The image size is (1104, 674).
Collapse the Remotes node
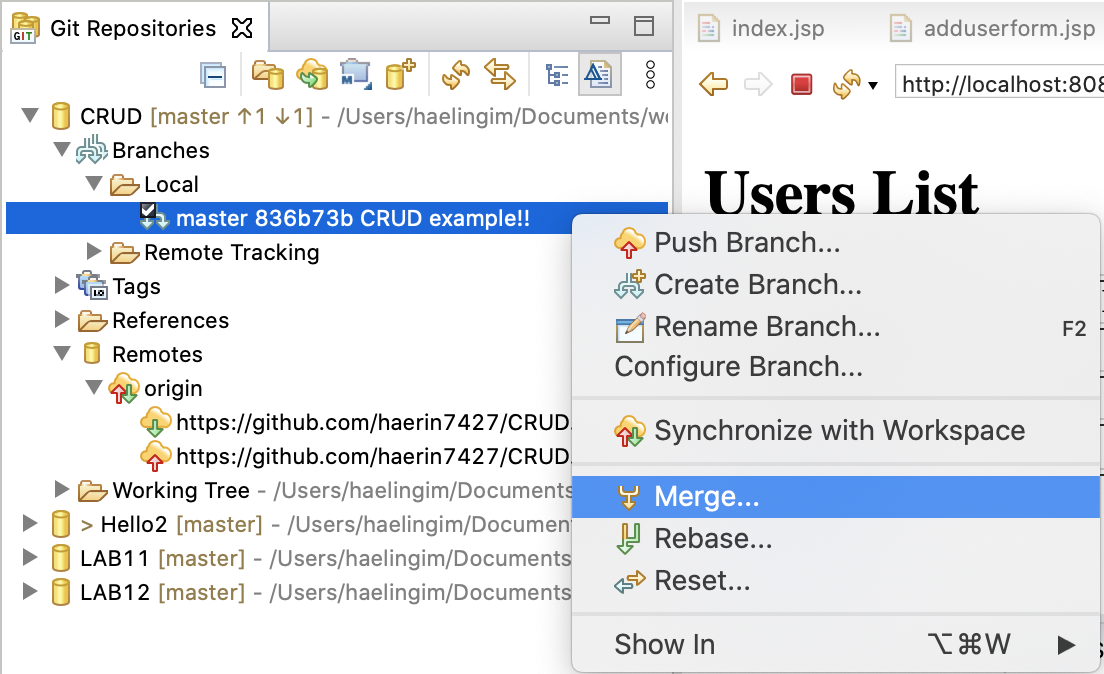click(x=62, y=353)
